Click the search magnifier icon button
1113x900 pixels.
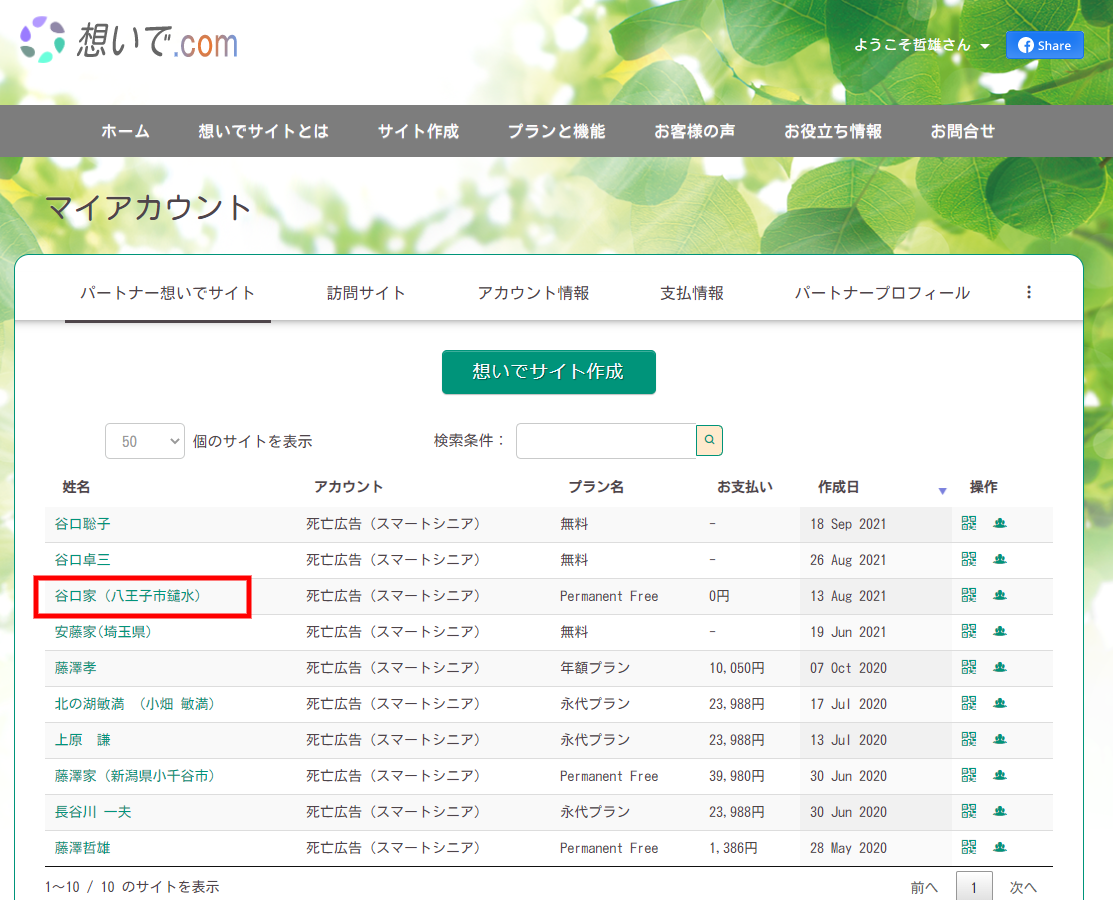pyautogui.click(x=709, y=440)
